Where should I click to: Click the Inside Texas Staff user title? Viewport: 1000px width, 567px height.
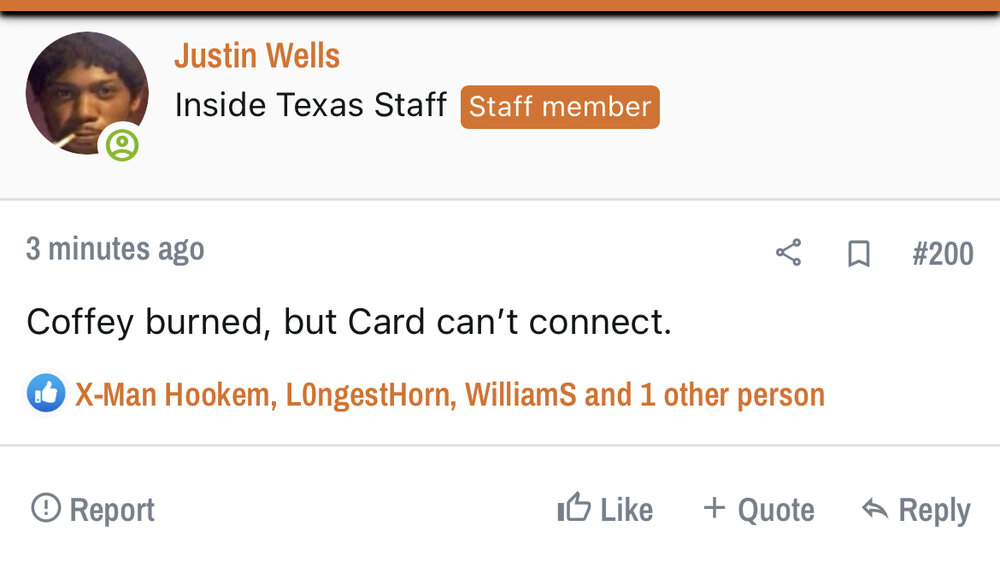click(310, 105)
